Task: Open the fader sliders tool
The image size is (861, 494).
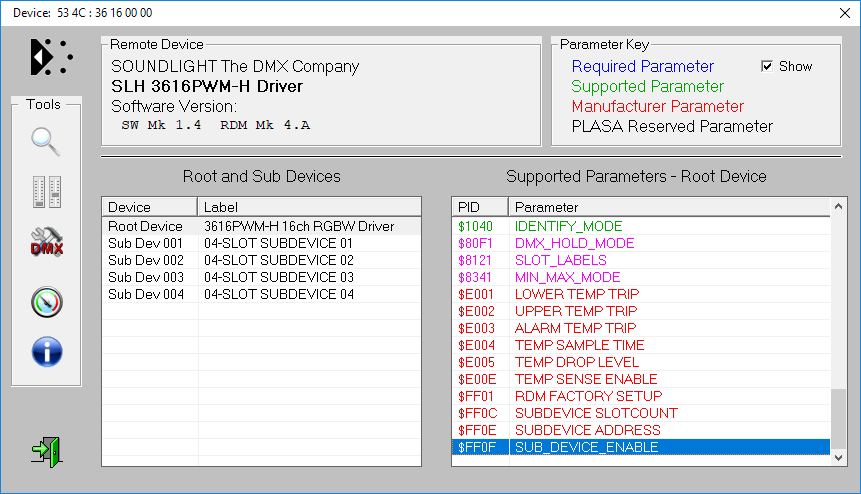Action: click(x=46, y=193)
